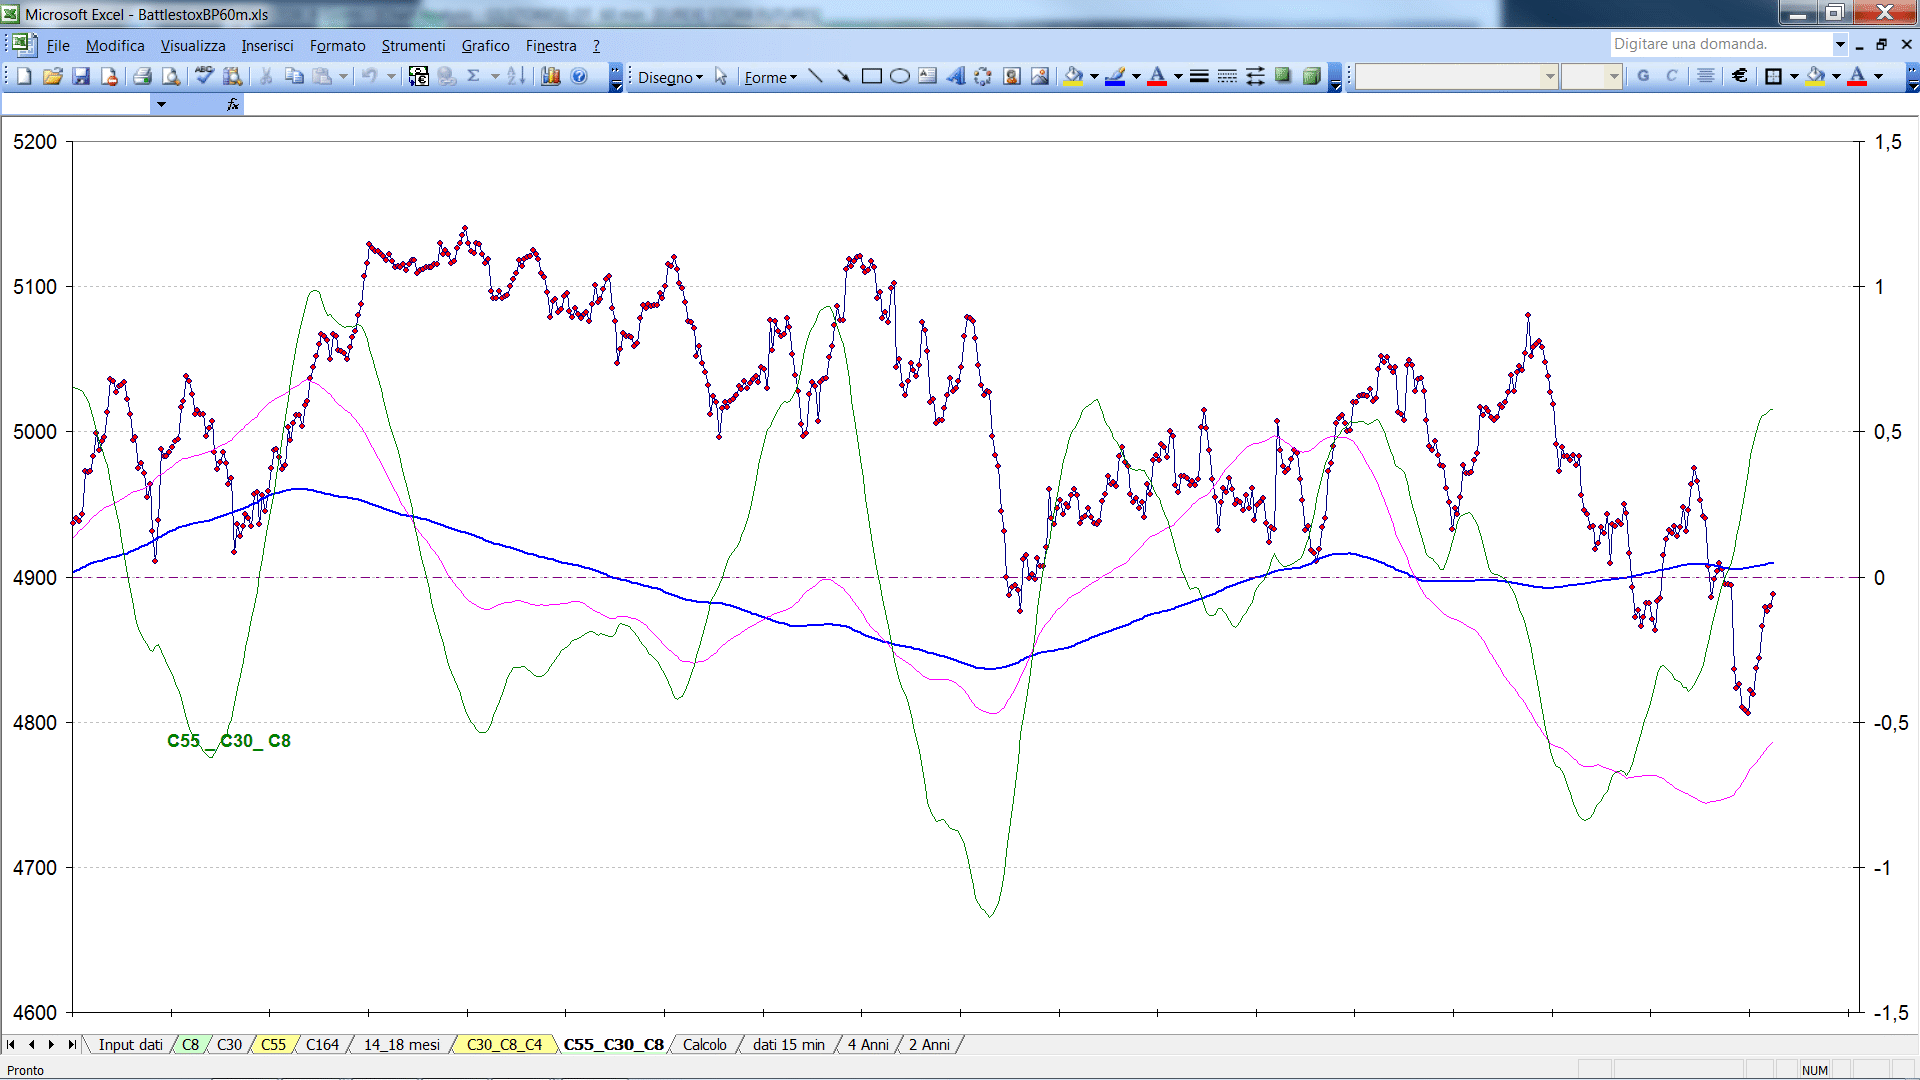Insert WordArt from Drawing toolbar

tap(955, 76)
